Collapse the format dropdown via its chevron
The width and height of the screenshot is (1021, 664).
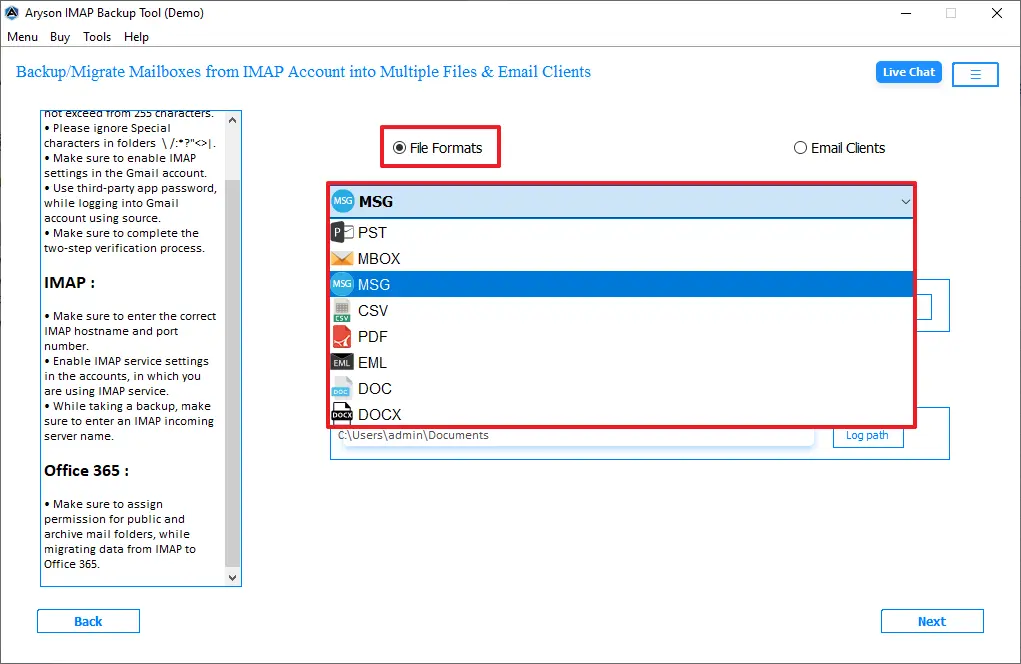(905, 201)
